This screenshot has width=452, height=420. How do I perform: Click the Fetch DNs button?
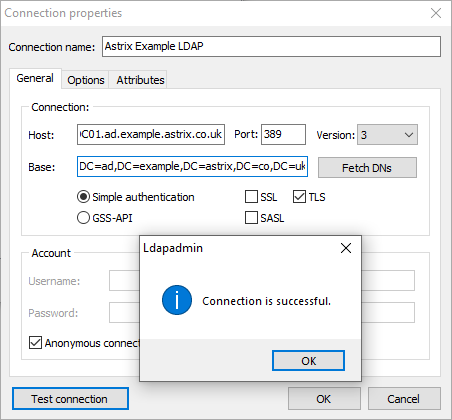[367, 168]
